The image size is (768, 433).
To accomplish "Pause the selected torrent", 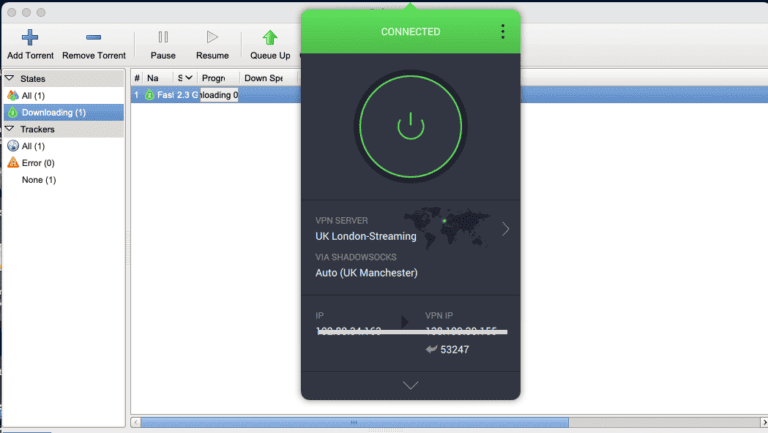I will tap(163, 38).
